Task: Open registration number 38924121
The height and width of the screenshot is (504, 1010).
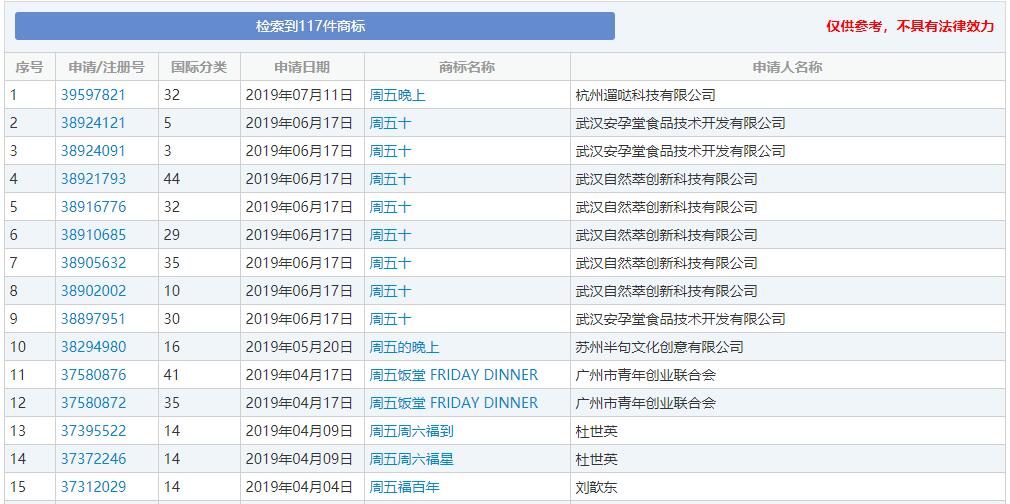Action: pos(93,123)
